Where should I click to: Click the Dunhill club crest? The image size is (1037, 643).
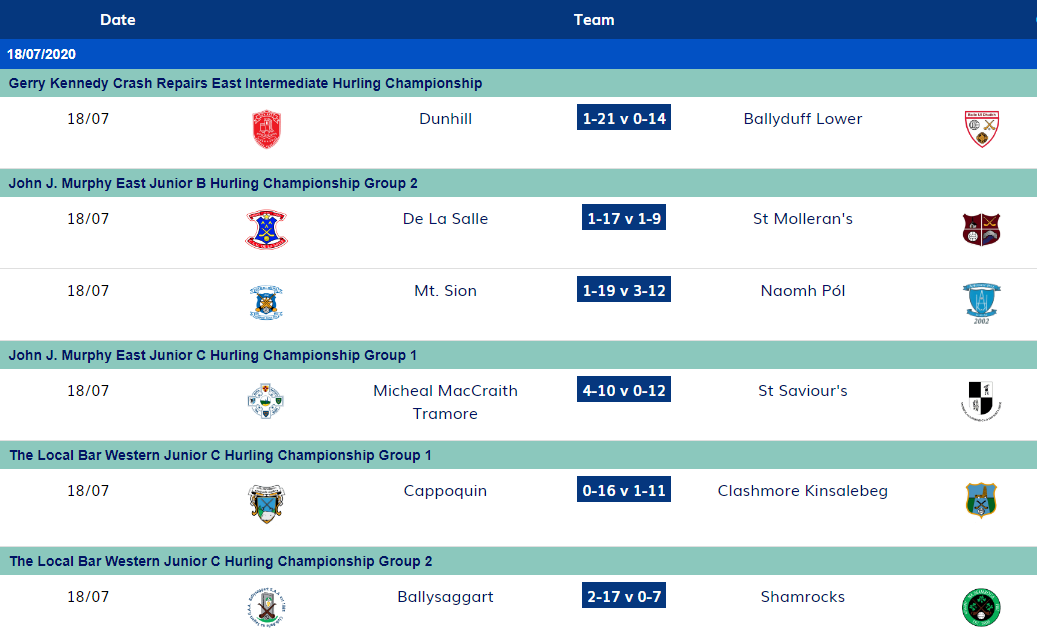pos(266,129)
